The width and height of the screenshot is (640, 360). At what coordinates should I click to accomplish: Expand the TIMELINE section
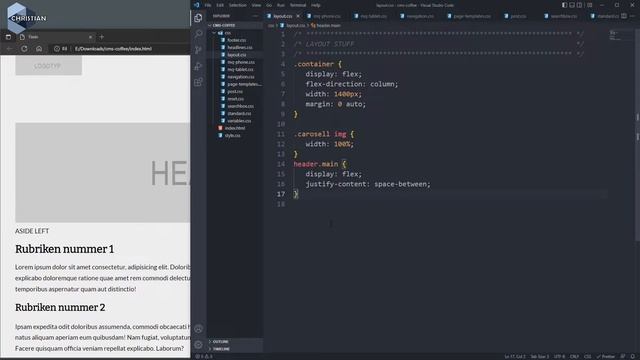(235, 349)
